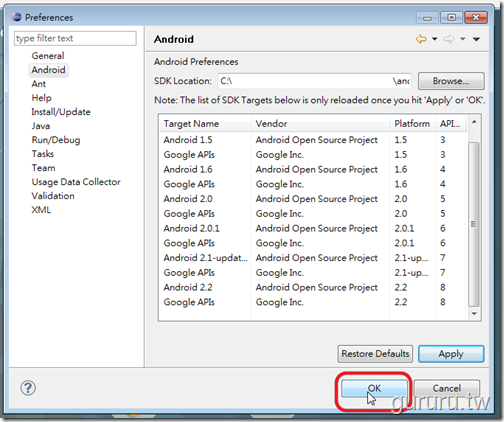The height and width of the screenshot is (422, 504).
Task: Select Android preferences category
Action: coord(49,70)
